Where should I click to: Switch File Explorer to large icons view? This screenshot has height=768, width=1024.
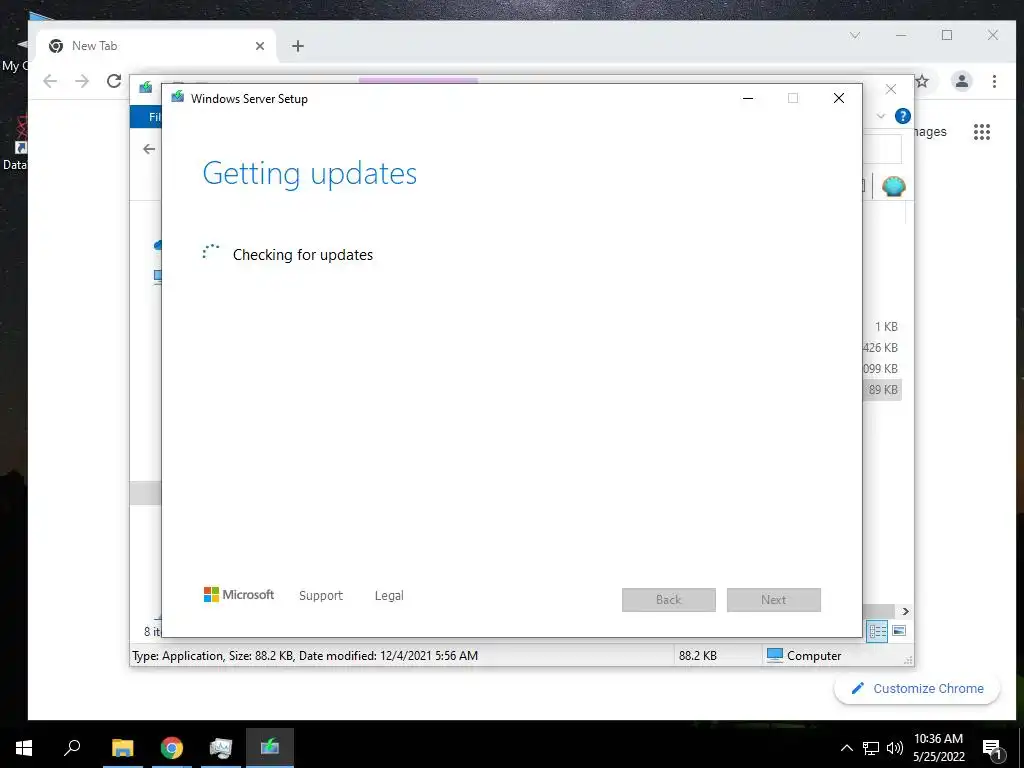pos(899,631)
